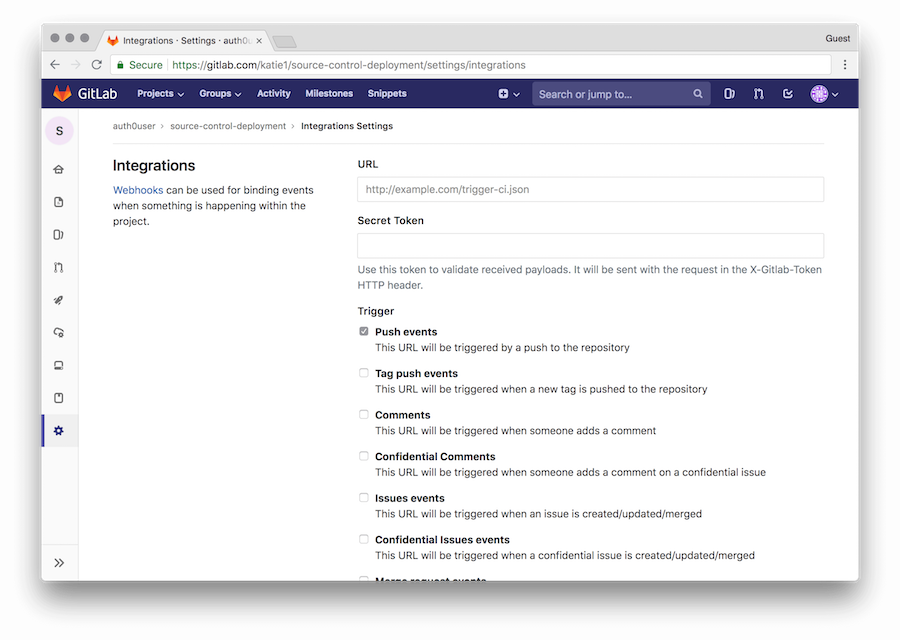Click the webhook URL input field

590,189
